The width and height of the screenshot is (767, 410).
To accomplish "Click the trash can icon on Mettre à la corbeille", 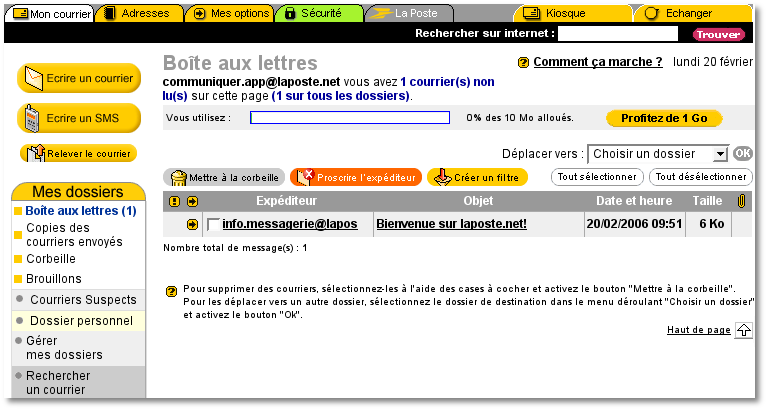I will coord(179,178).
